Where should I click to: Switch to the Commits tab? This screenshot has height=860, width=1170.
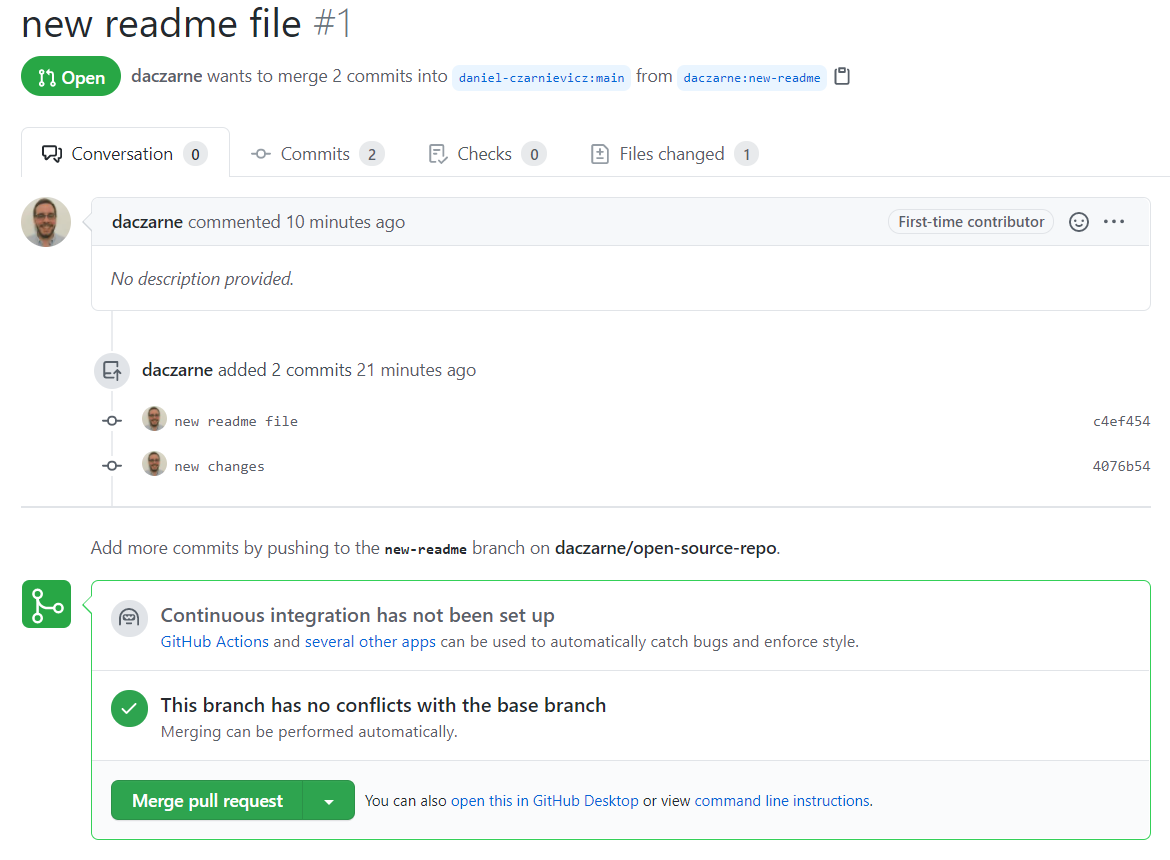point(316,154)
